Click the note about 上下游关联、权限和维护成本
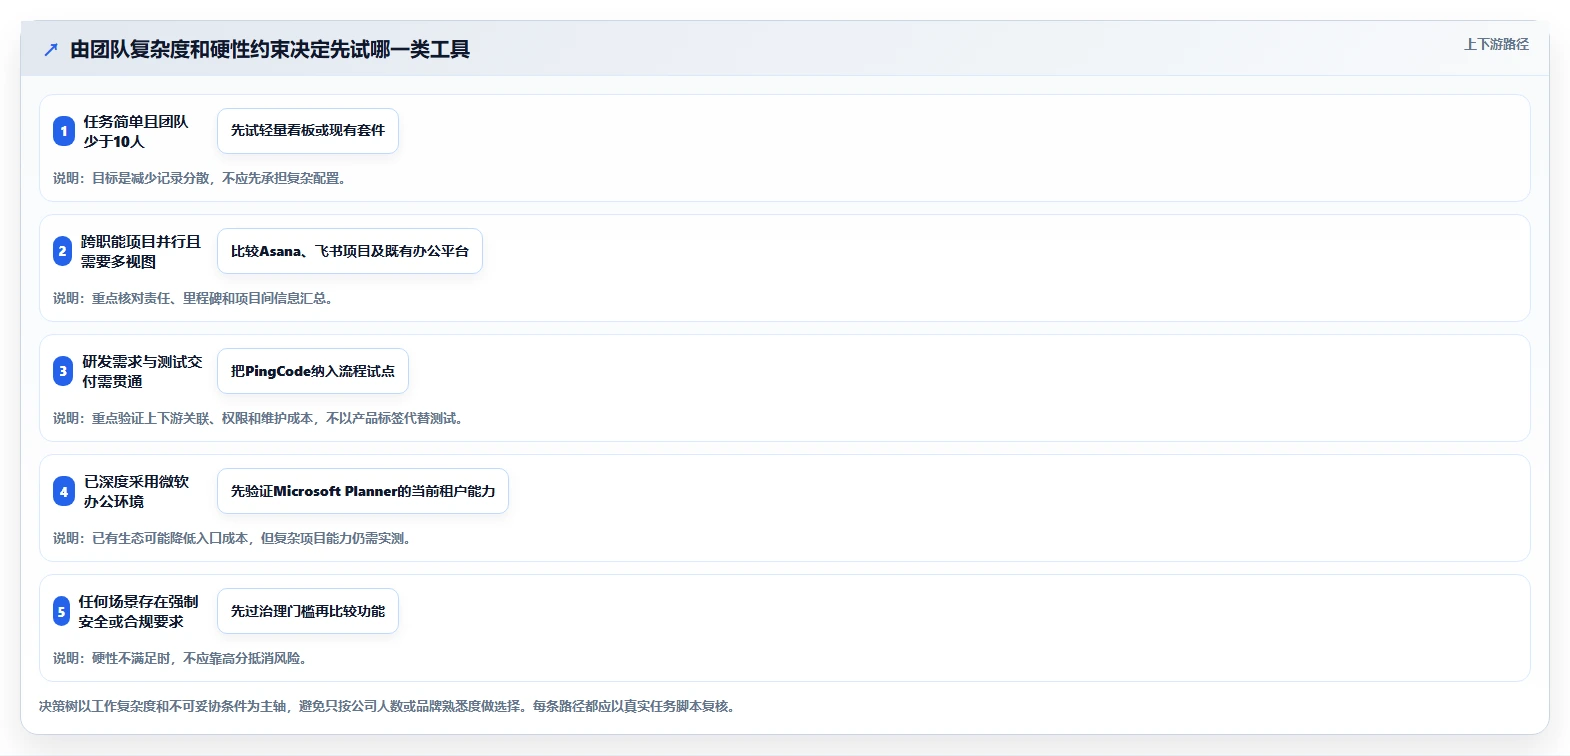The image size is (1570, 756). point(259,418)
